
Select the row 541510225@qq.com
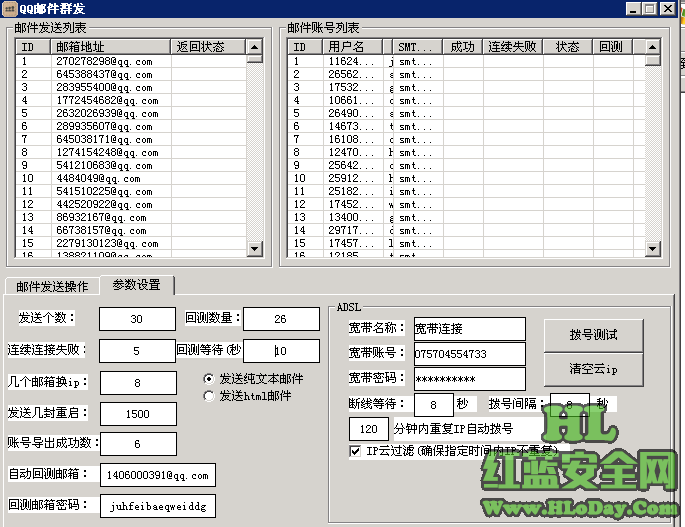131,191
